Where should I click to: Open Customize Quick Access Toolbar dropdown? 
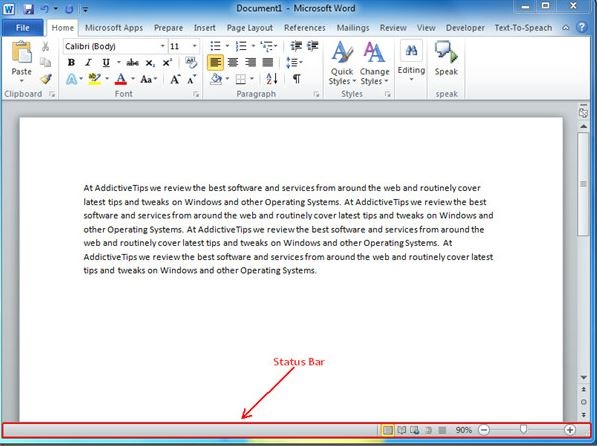[85, 9]
